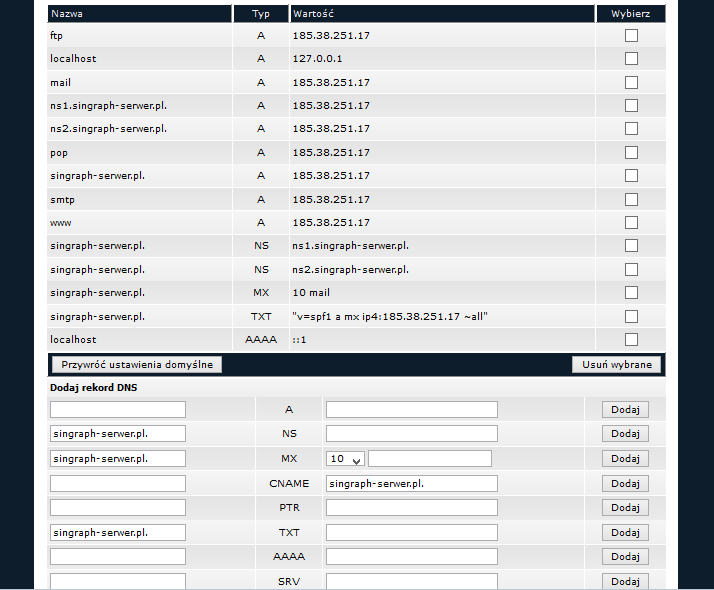Click the Wartość column header
The image size is (714, 590).
coord(442,14)
